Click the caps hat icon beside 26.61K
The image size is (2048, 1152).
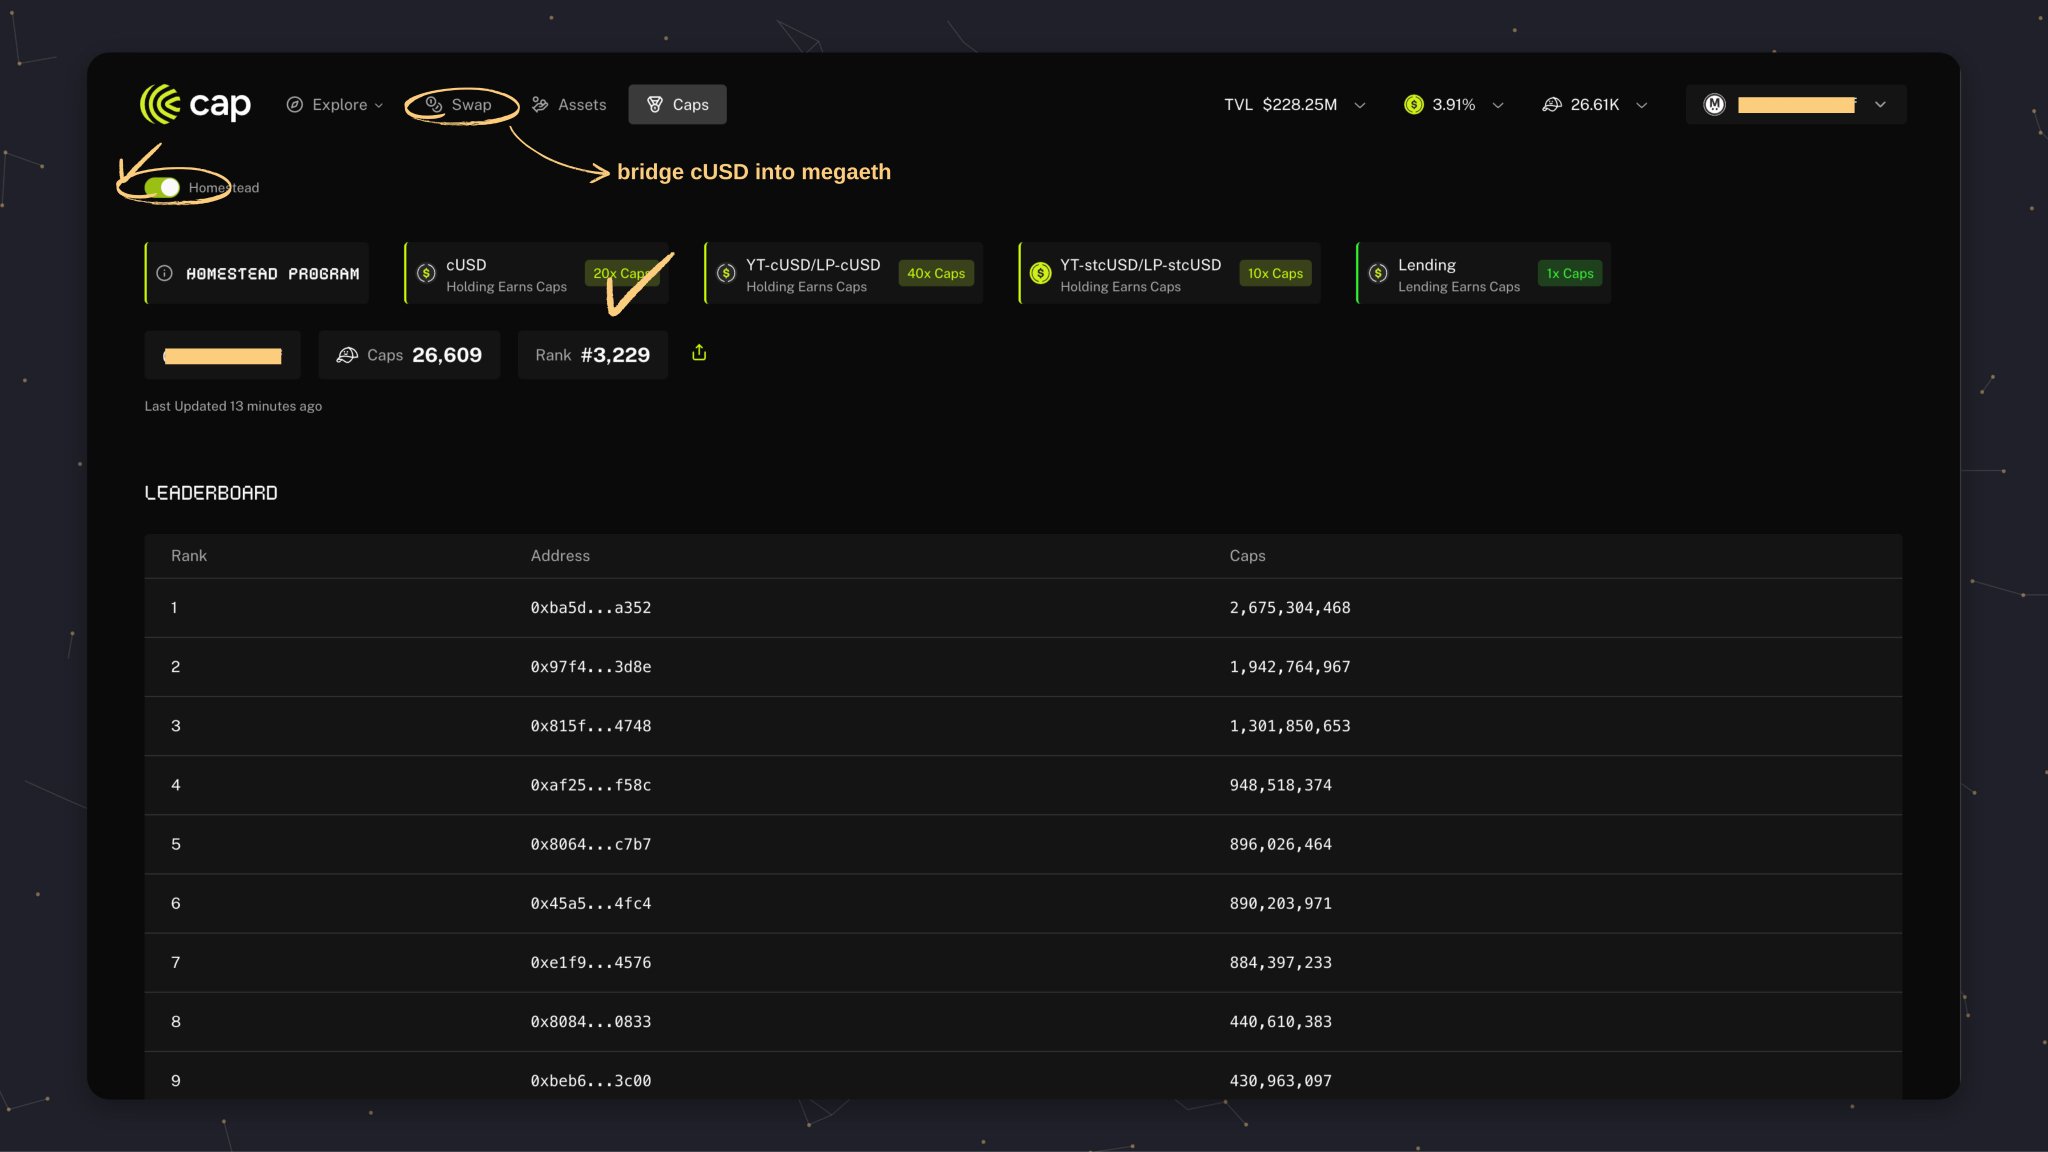[1551, 104]
